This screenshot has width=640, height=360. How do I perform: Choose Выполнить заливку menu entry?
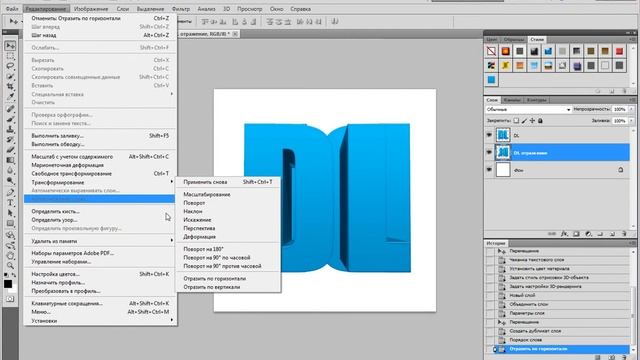tap(100, 136)
